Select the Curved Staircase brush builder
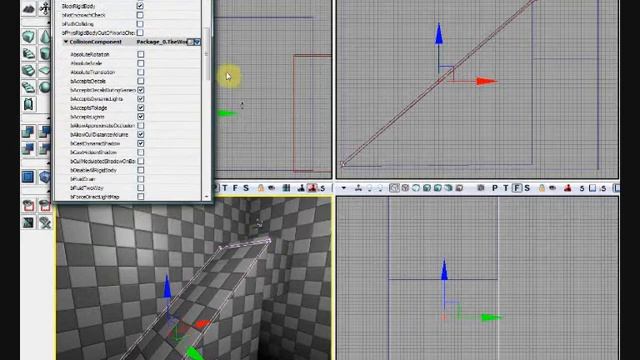The image size is (640, 360). point(29,53)
